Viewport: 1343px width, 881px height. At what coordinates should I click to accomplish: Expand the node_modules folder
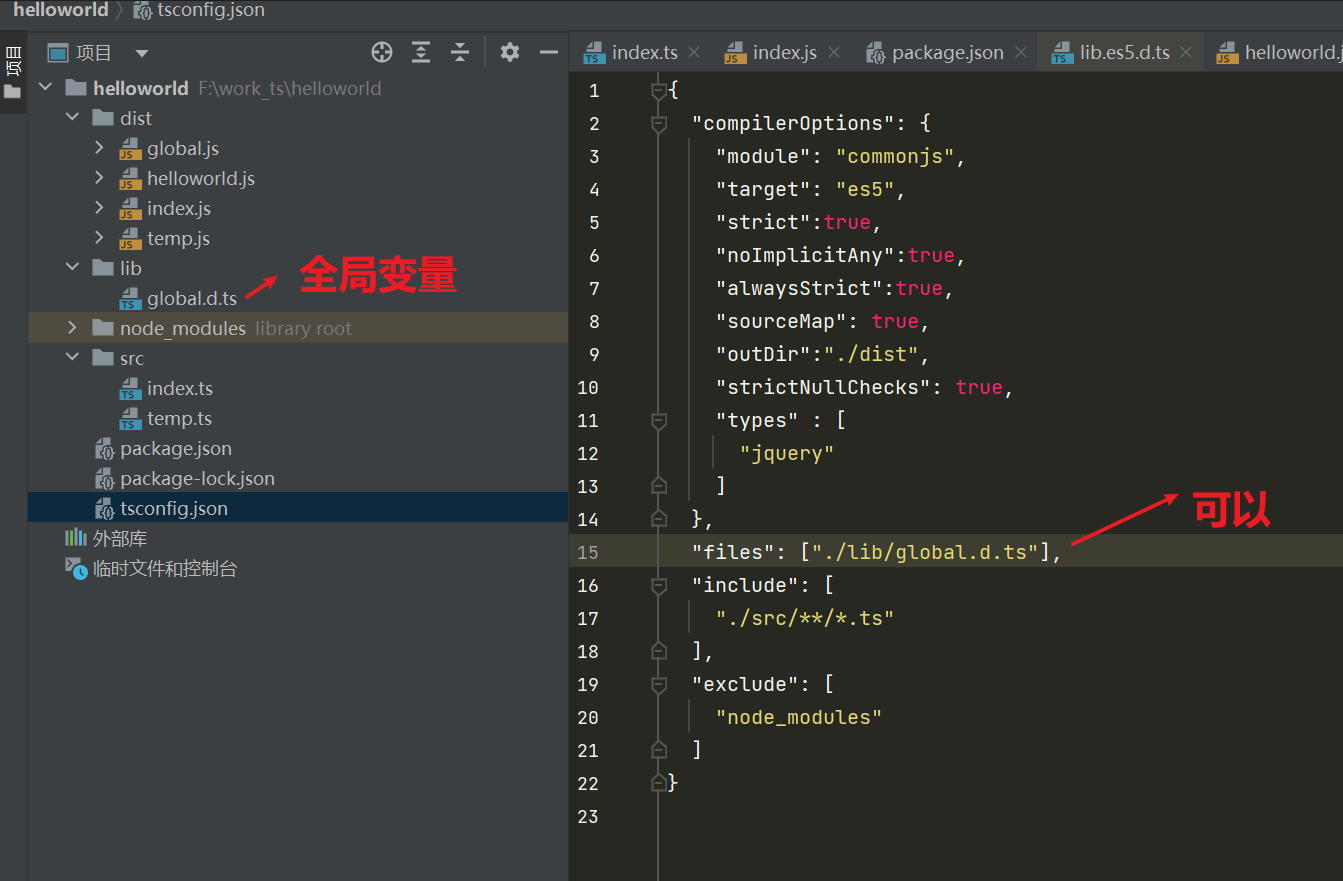(x=73, y=328)
